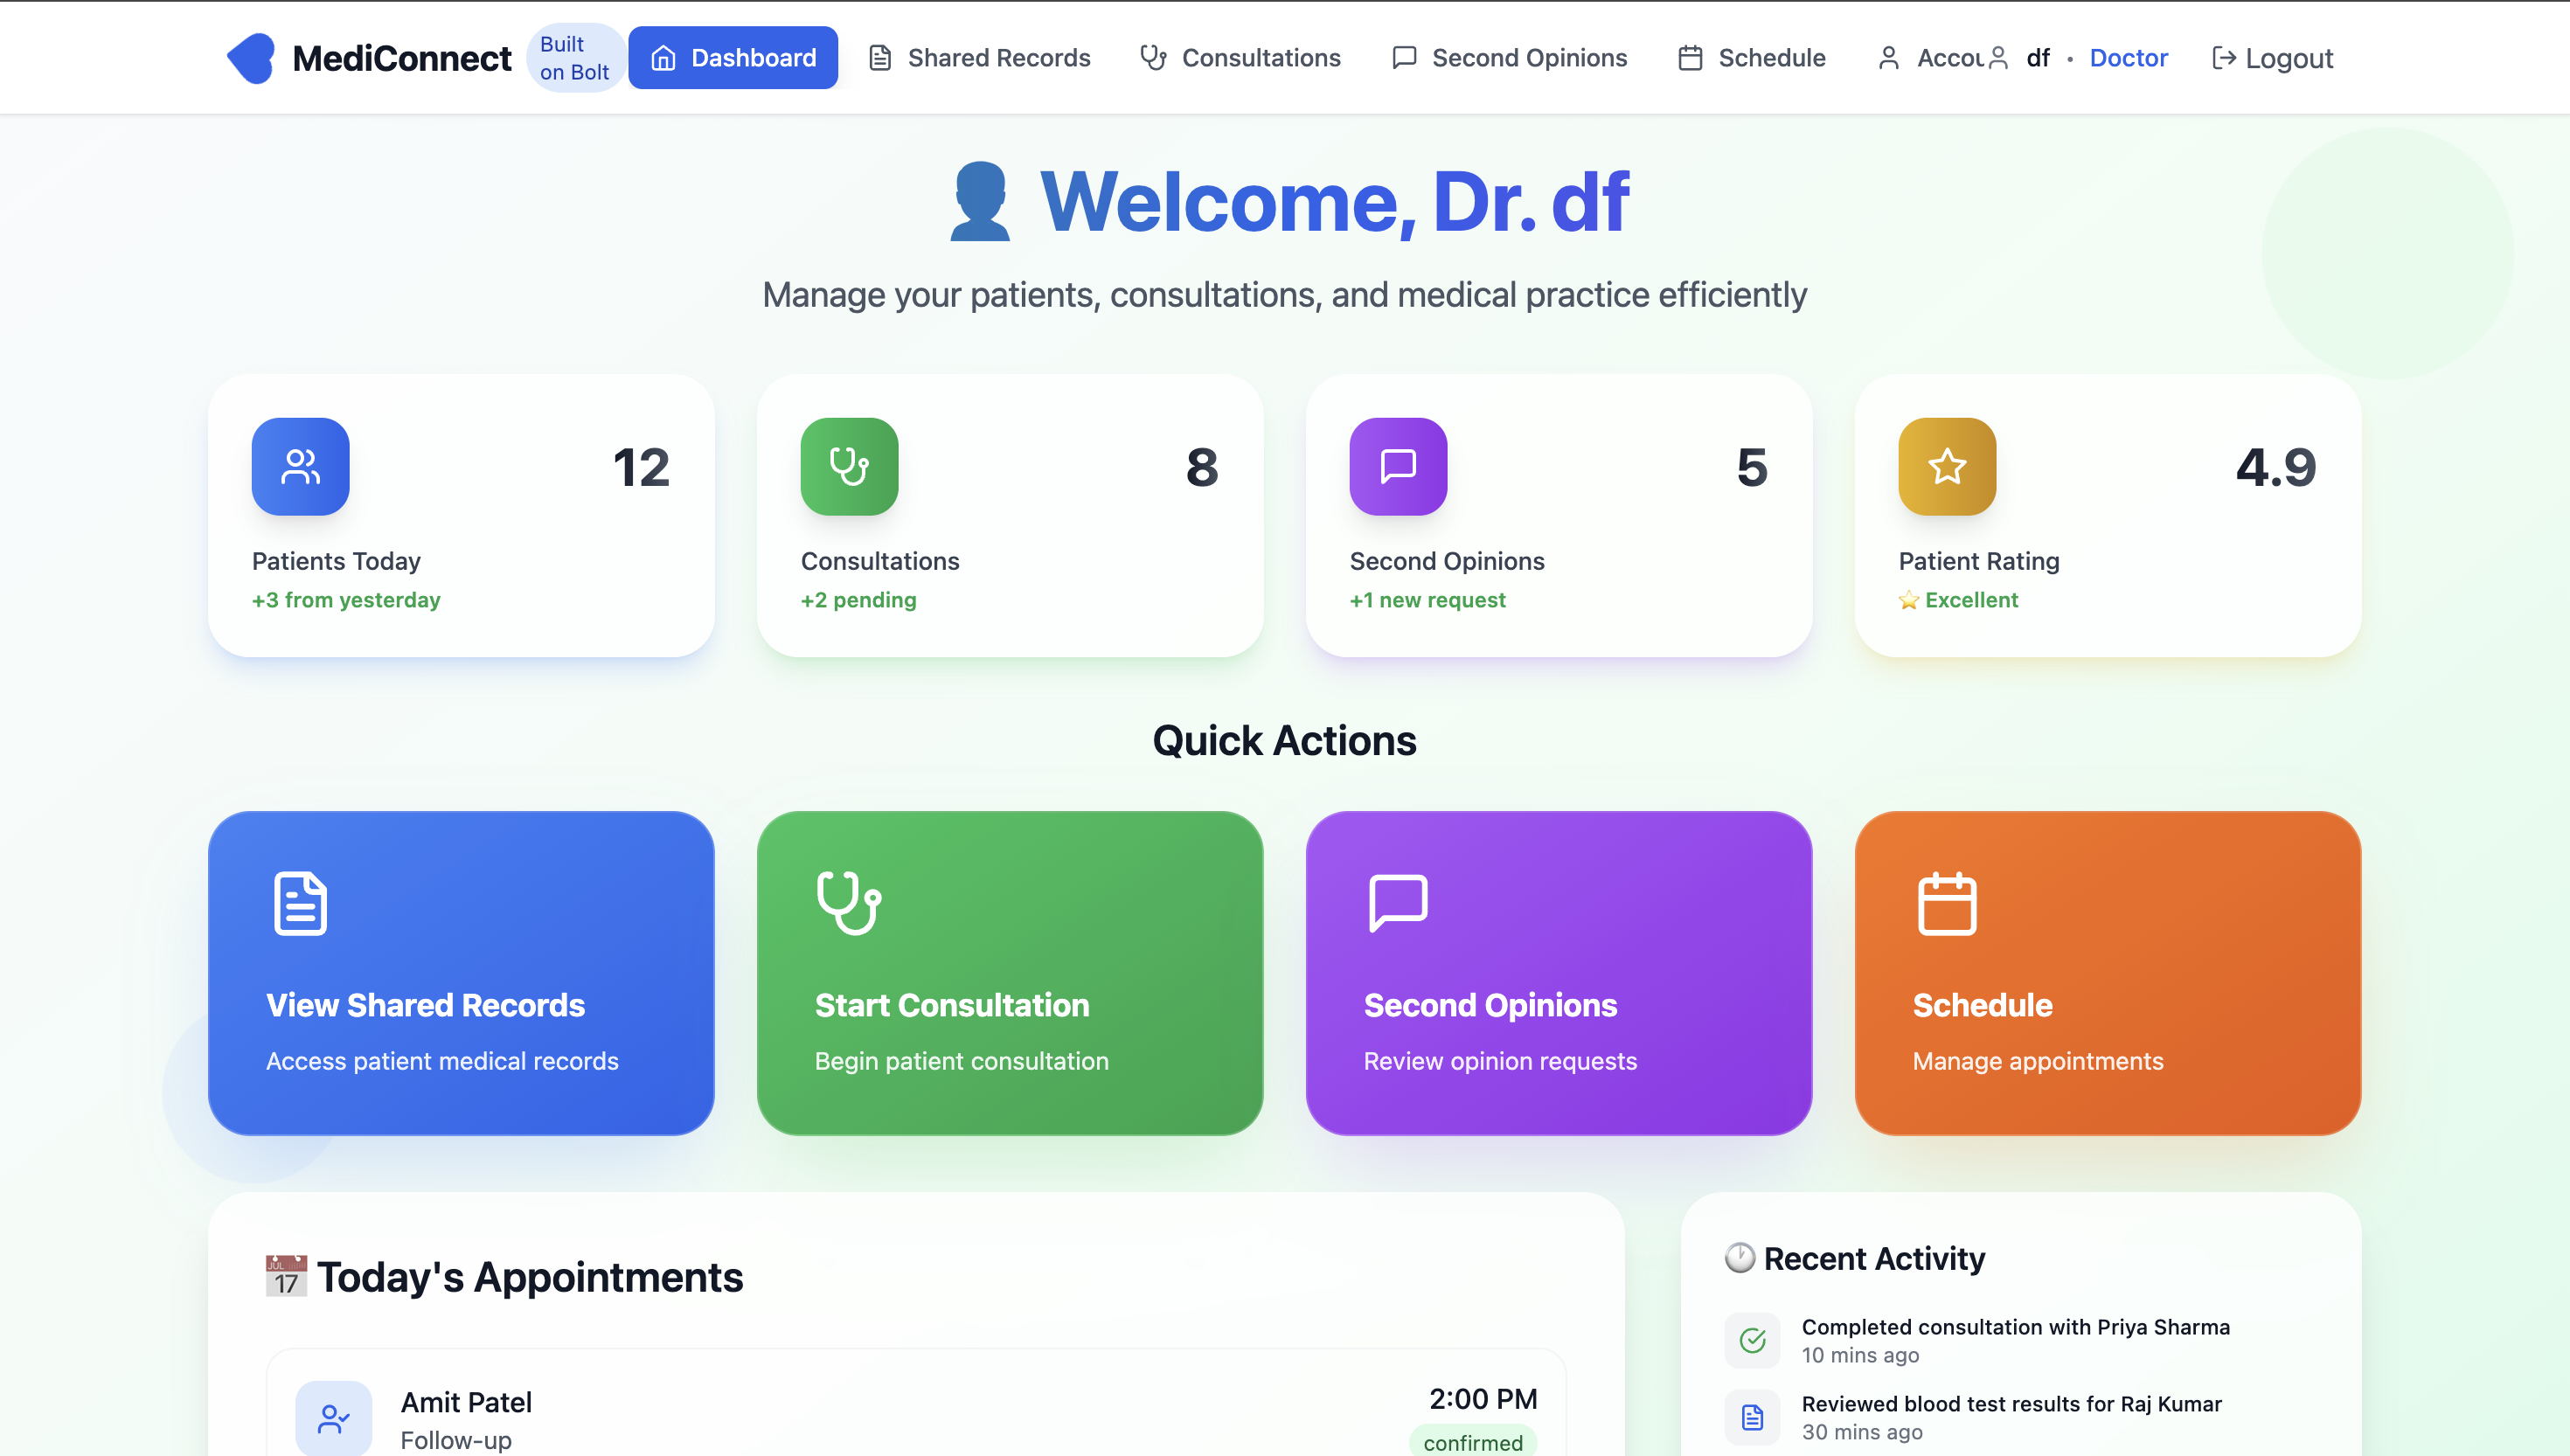Image resolution: width=2570 pixels, height=1456 pixels.
Task: Click the MediConnect blue heart logo
Action: (x=251, y=58)
